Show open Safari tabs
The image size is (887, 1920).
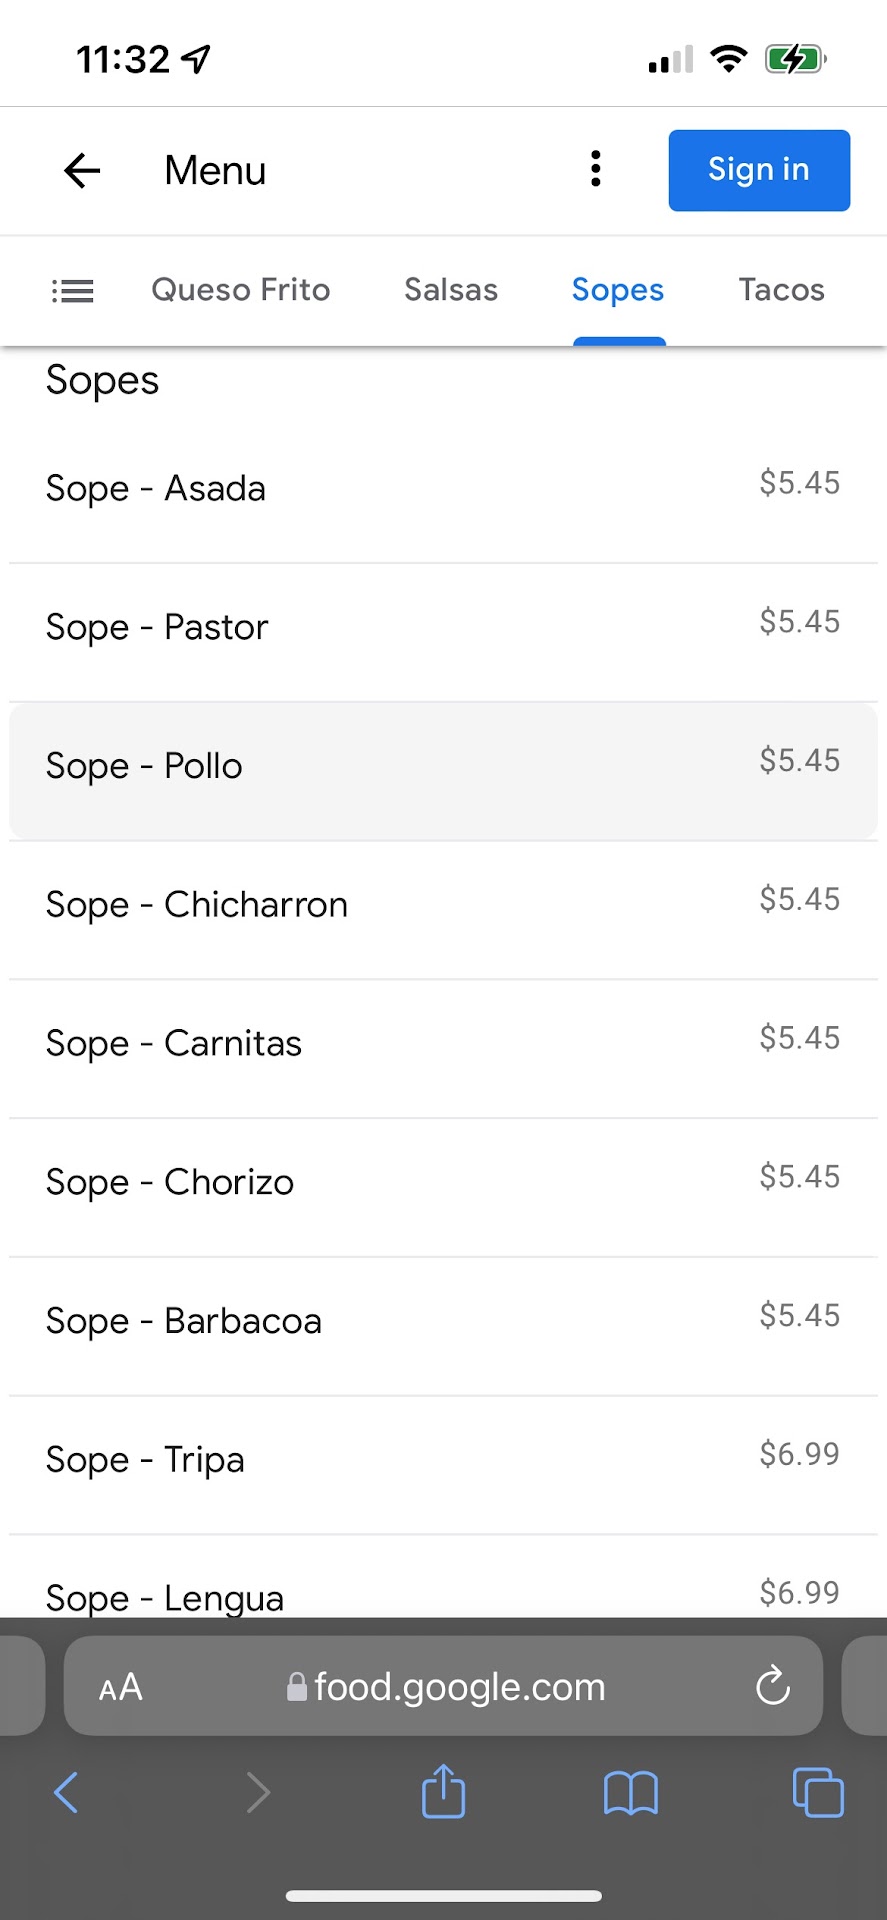pyautogui.click(x=817, y=1792)
